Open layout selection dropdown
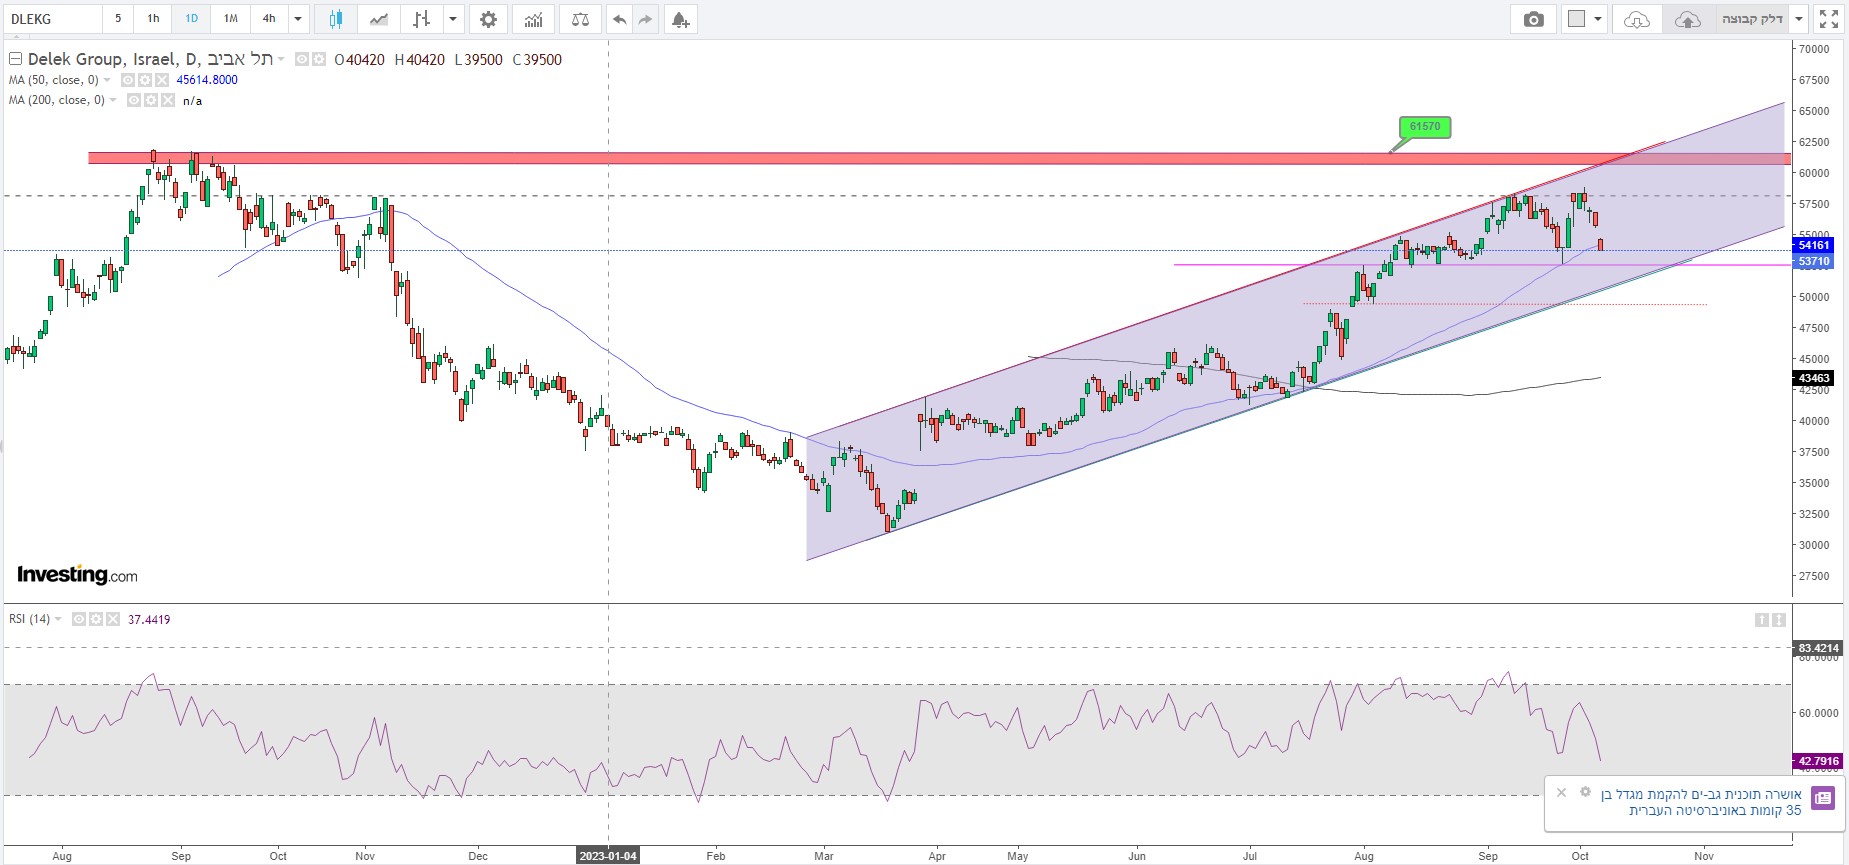 click(x=1597, y=19)
